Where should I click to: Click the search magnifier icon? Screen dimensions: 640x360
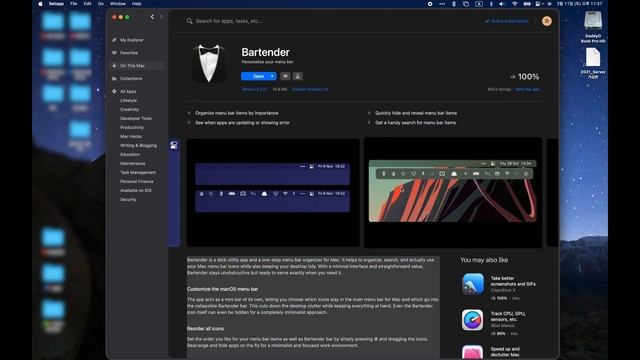pos(189,21)
